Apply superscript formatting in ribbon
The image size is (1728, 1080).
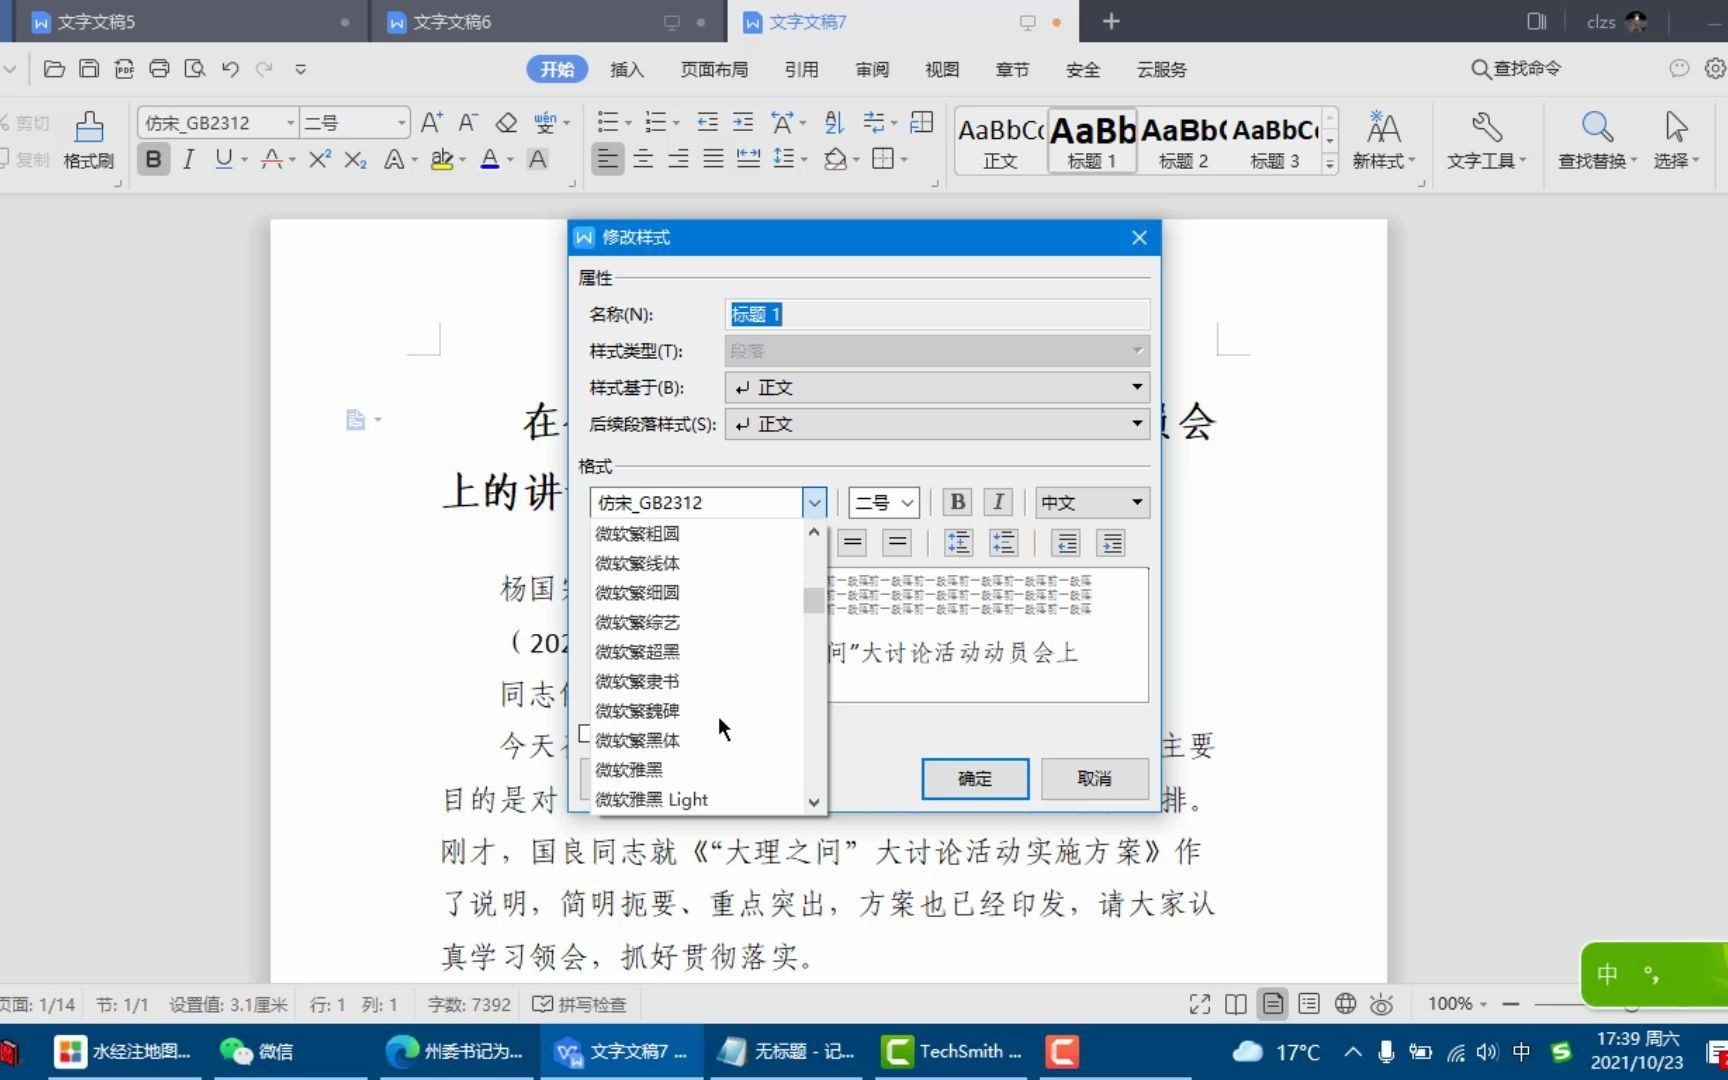(x=320, y=159)
